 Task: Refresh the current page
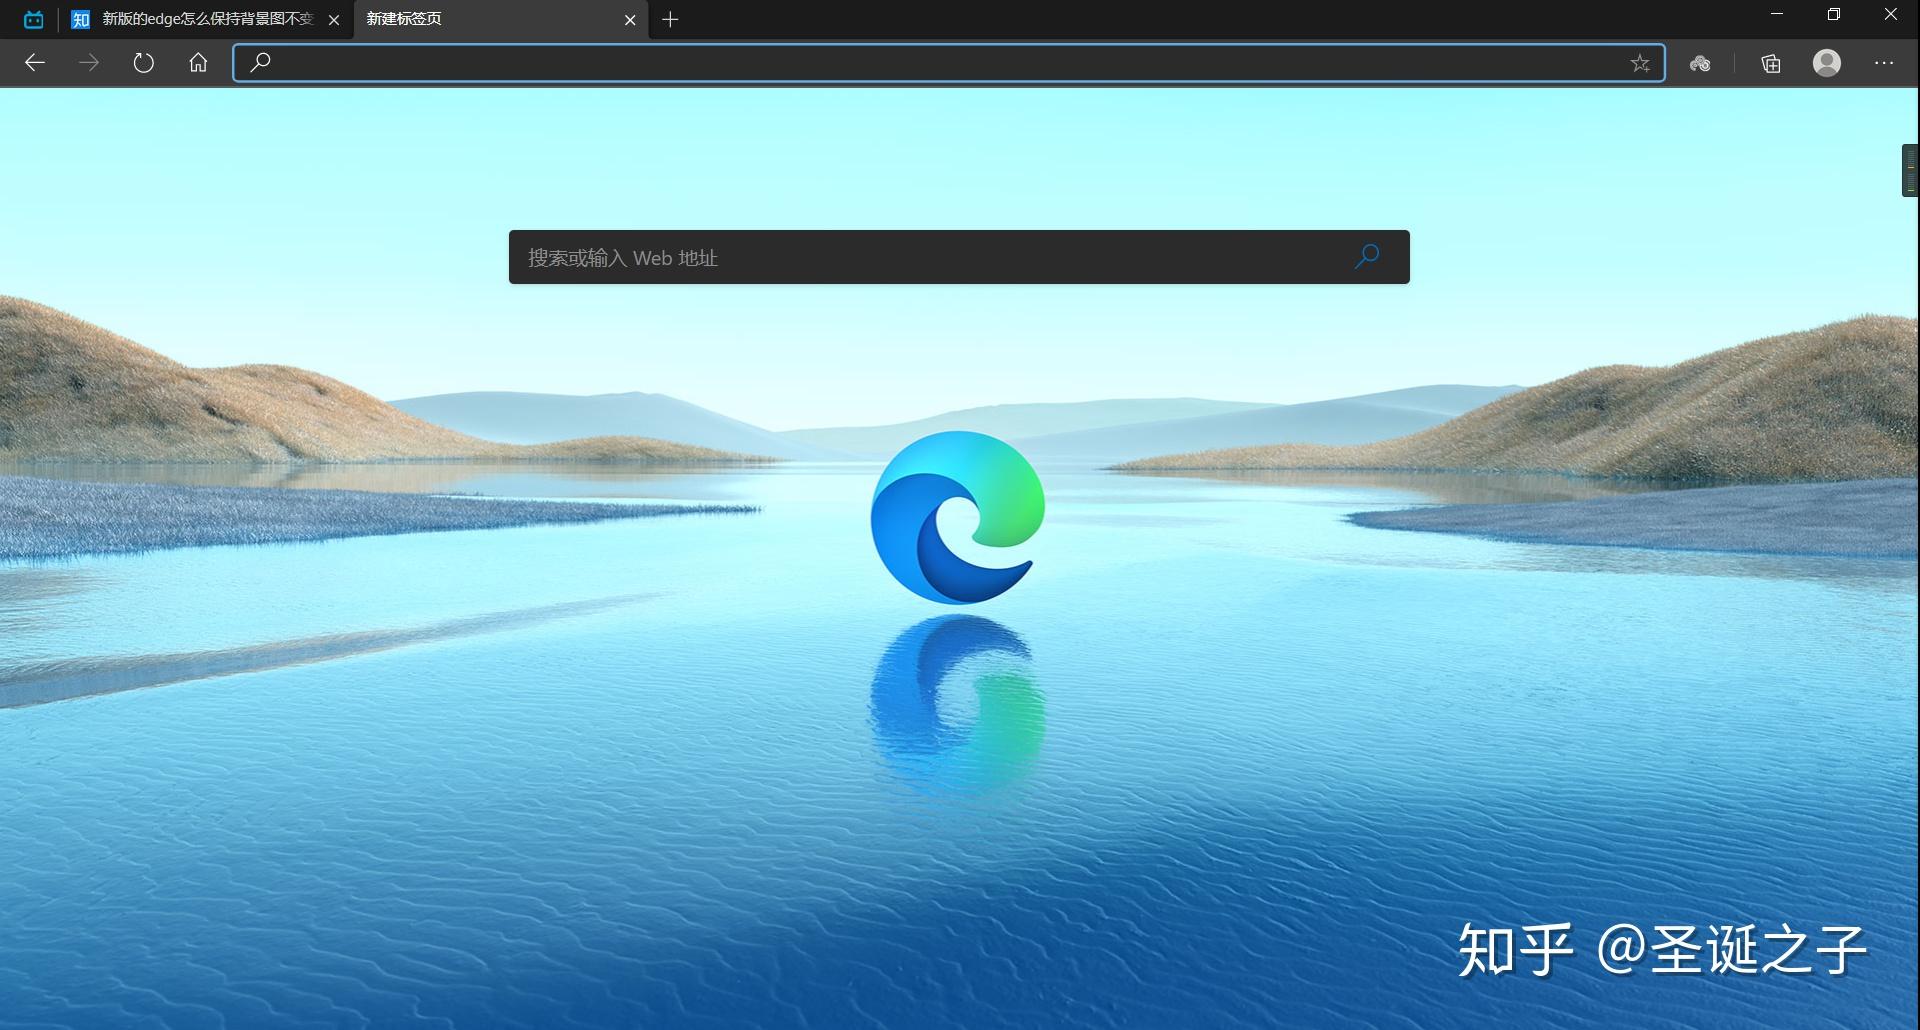(x=144, y=63)
